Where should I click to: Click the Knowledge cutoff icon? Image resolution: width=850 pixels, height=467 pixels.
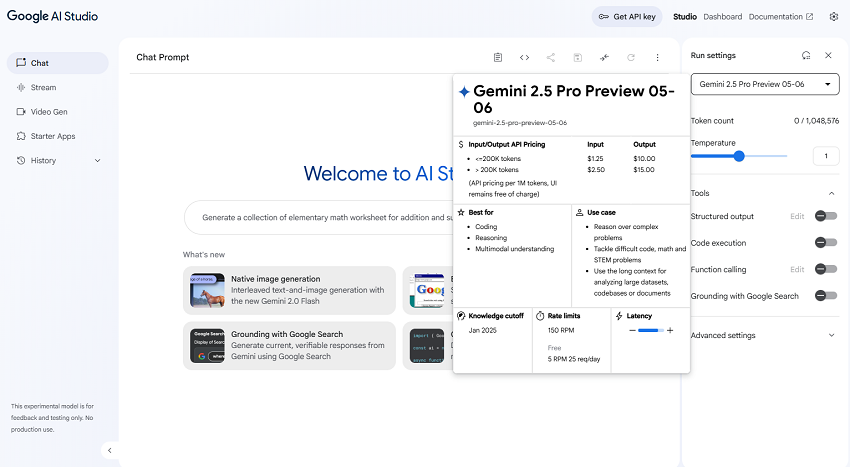pyautogui.click(x=461, y=316)
